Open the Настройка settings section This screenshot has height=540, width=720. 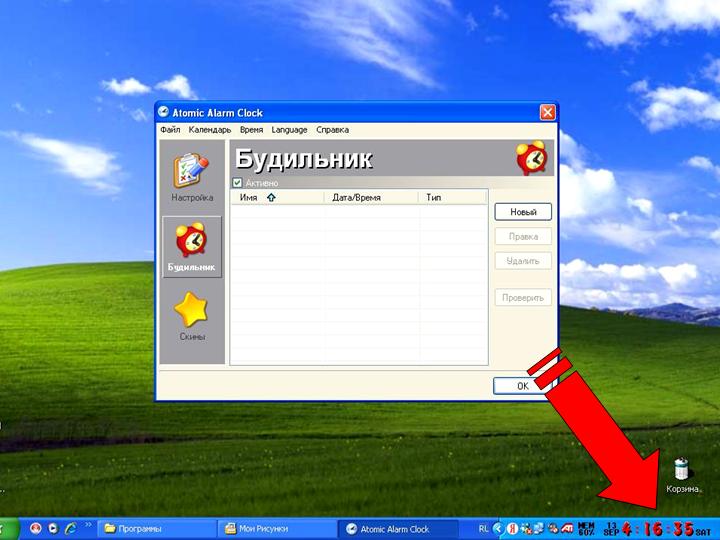(x=191, y=177)
